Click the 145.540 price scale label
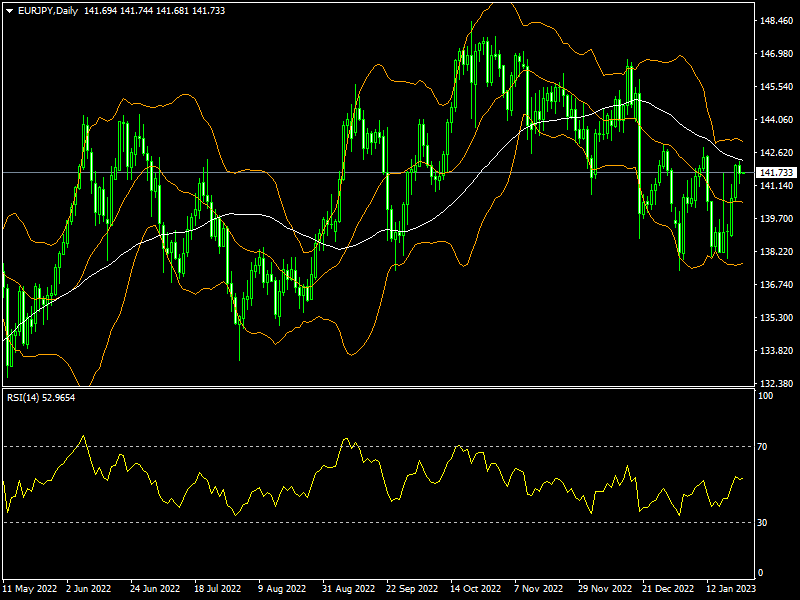800x600 pixels. (777, 87)
